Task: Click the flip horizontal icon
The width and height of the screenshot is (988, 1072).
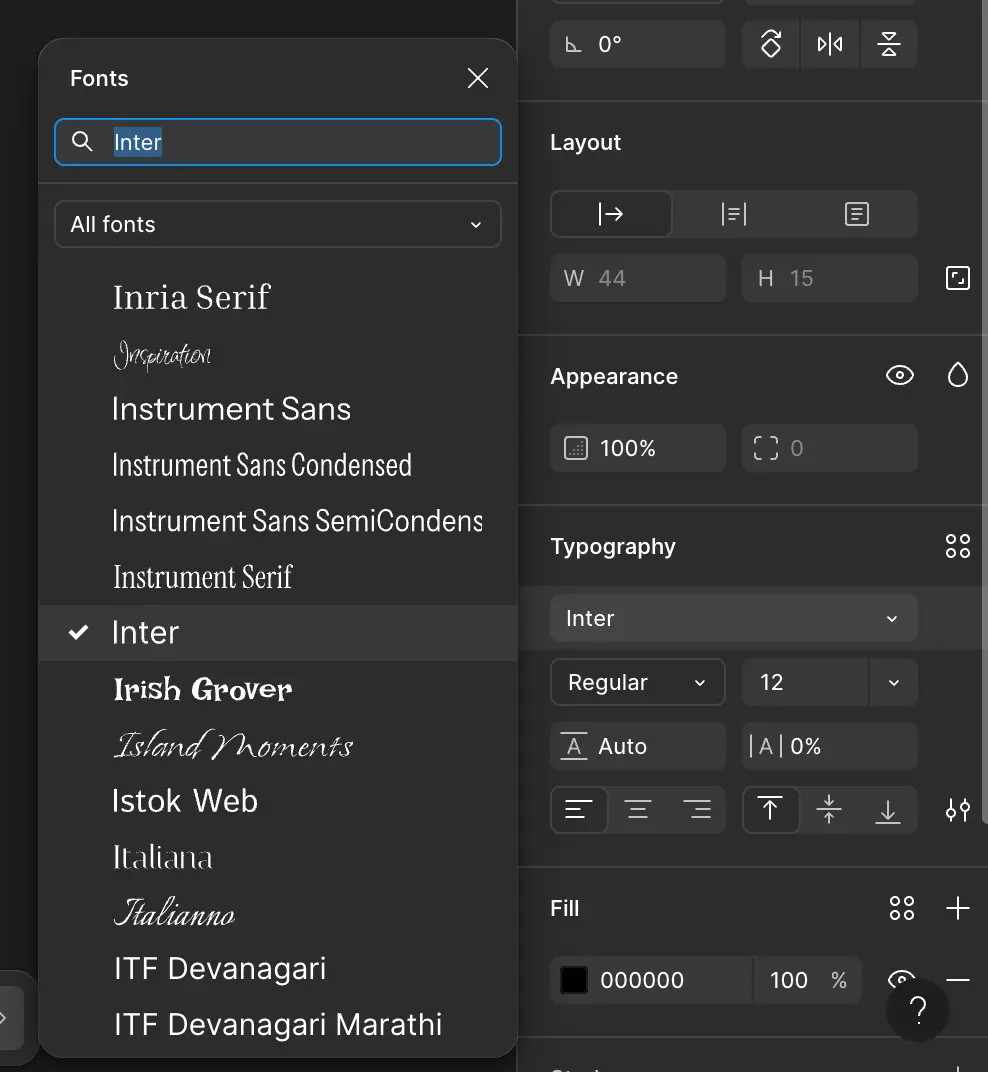Action: click(829, 45)
